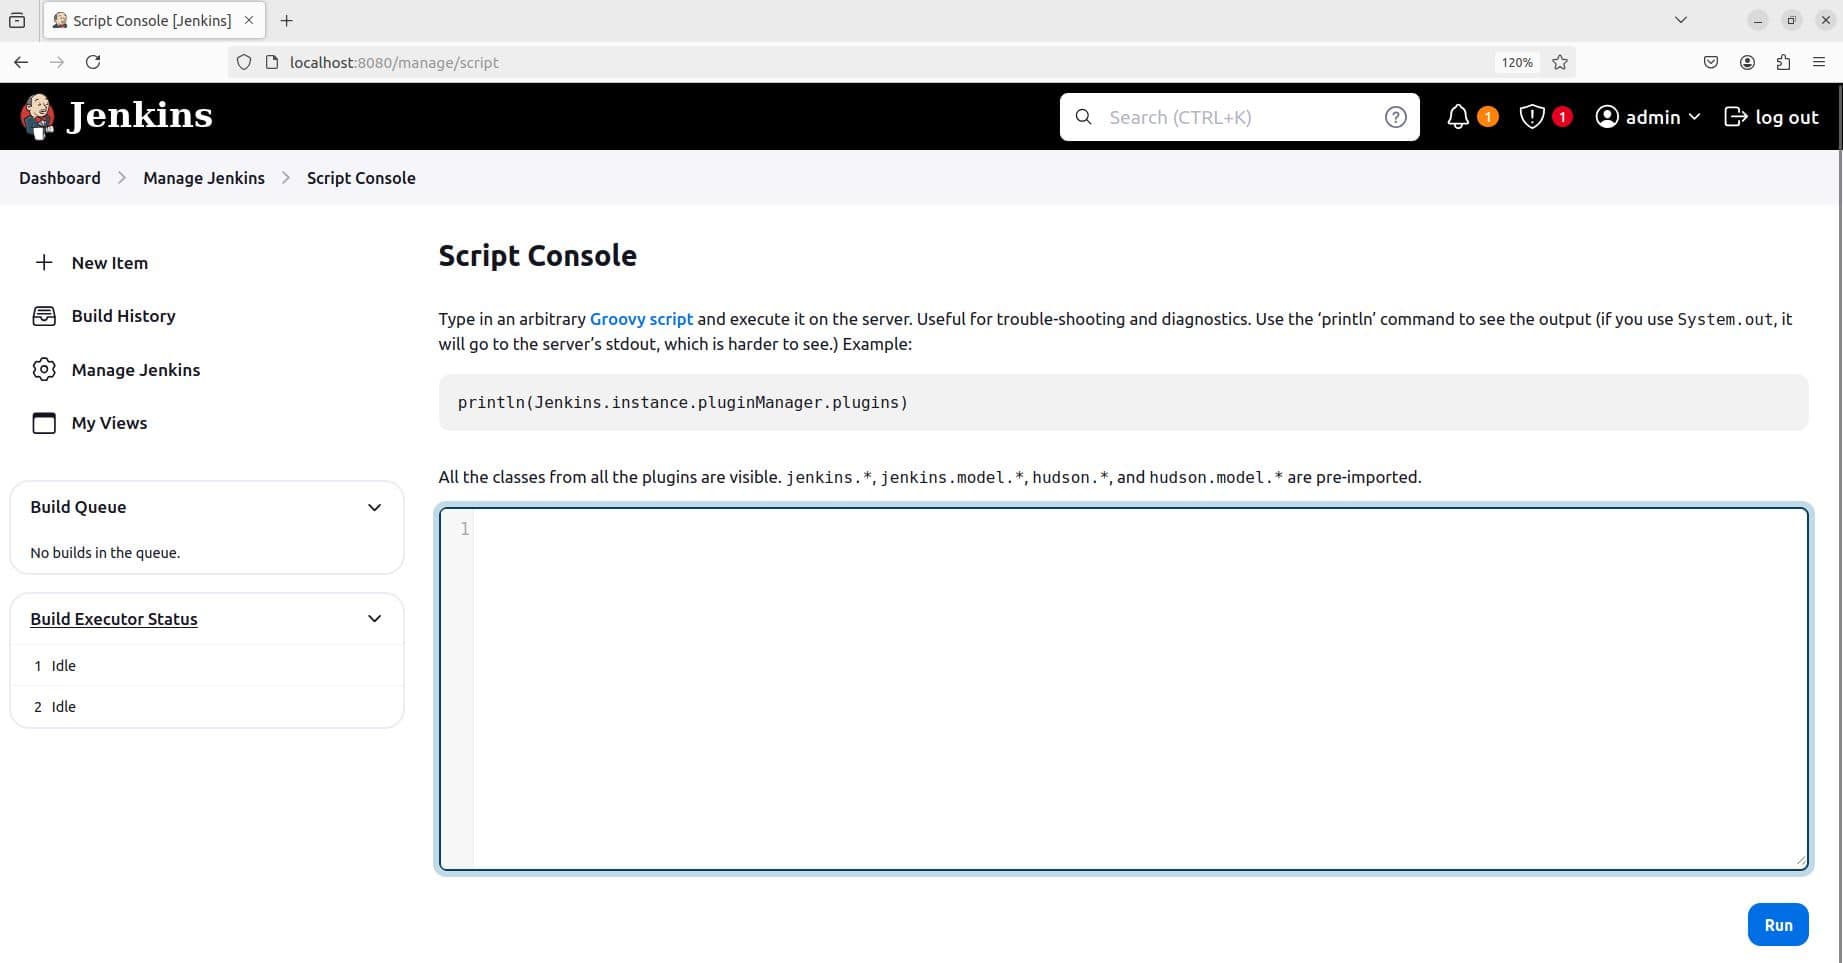Screen dimensions: 1843x963
Task: Click the 120% zoom level indicator
Action: pyautogui.click(x=1517, y=62)
